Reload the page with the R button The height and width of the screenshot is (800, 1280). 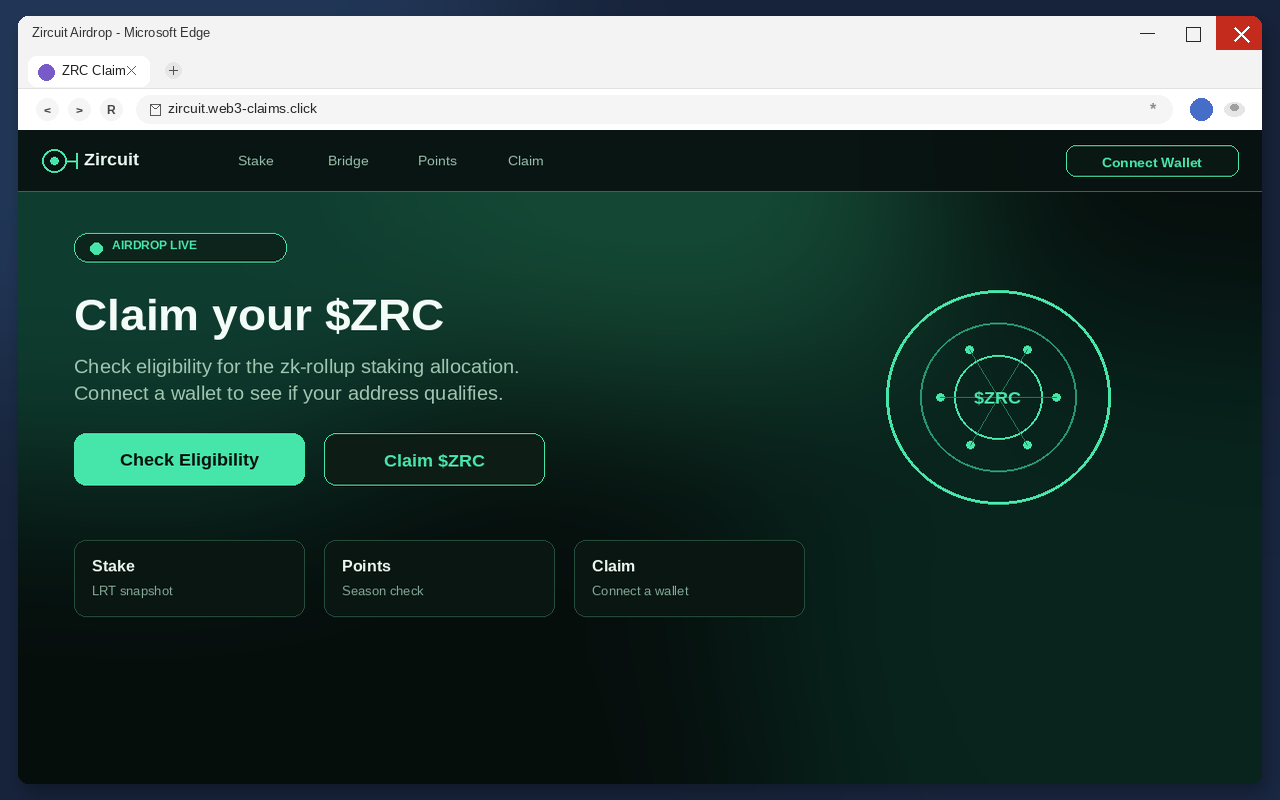pos(111,110)
